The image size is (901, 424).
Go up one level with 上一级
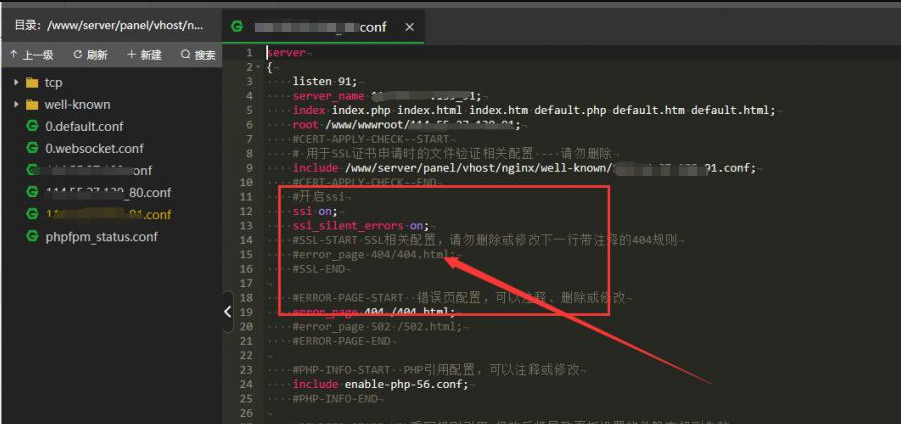click(x=32, y=55)
